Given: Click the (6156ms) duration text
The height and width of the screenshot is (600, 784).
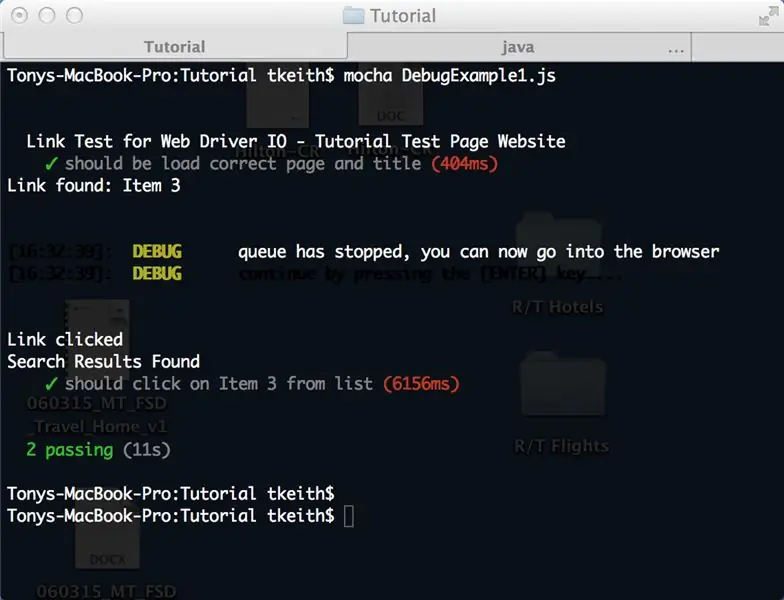Looking at the screenshot, I should tap(421, 384).
